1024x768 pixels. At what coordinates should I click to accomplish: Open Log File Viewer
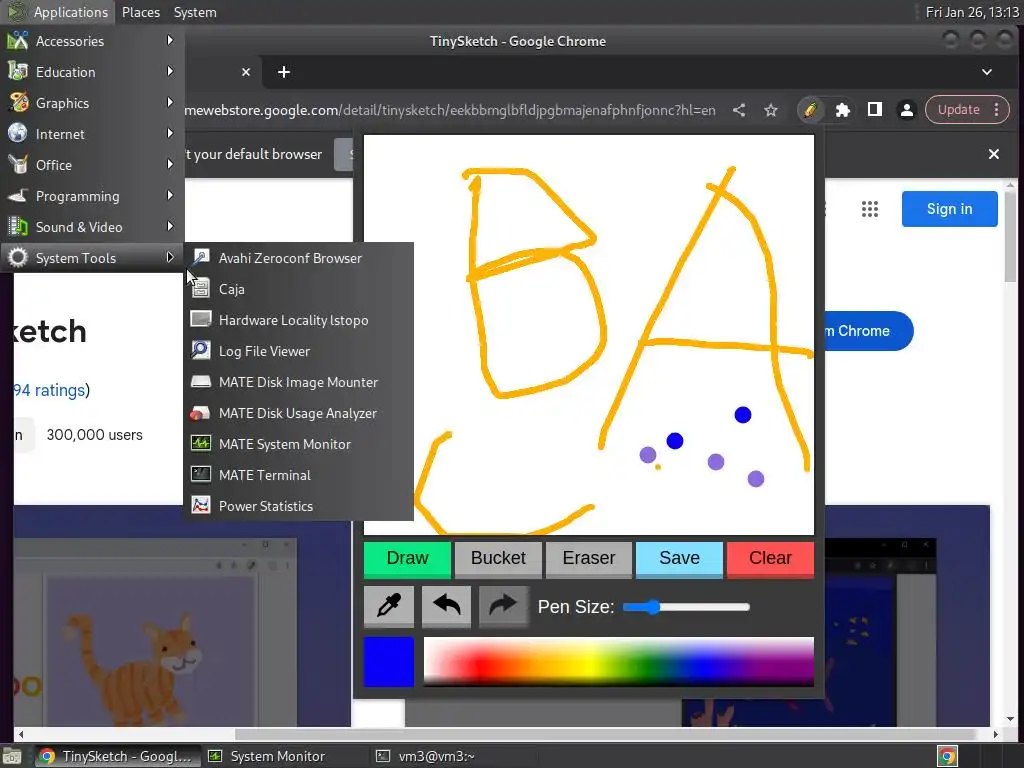point(299,351)
